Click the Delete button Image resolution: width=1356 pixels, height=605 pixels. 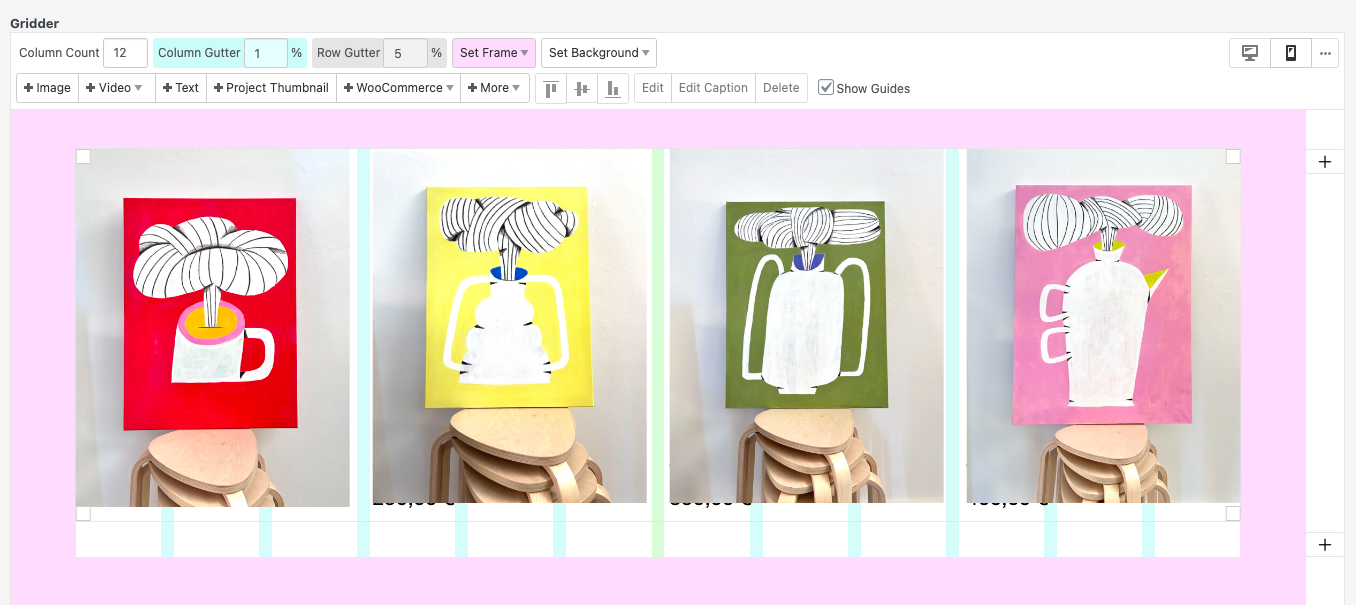[x=781, y=88]
